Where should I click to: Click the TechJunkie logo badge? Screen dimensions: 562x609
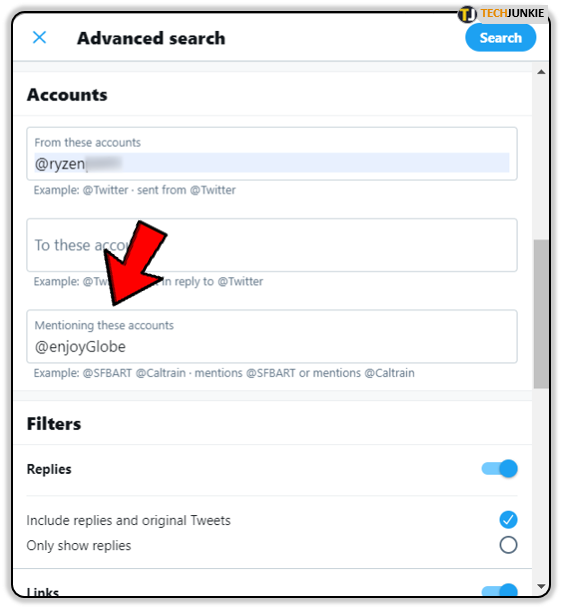click(503, 14)
